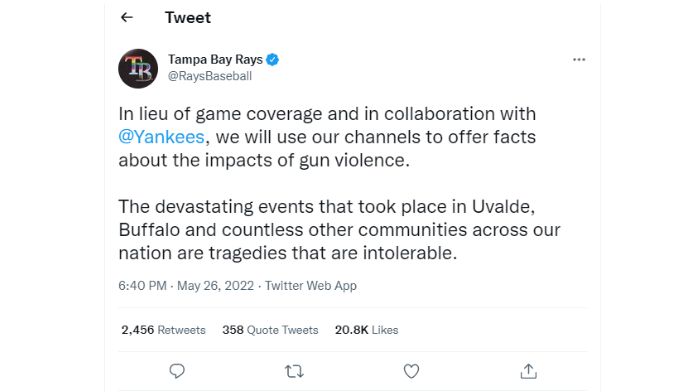The height and width of the screenshot is (392, 700).
Task: Open the three-dot more options menu
Action: [x=579, y=59]
